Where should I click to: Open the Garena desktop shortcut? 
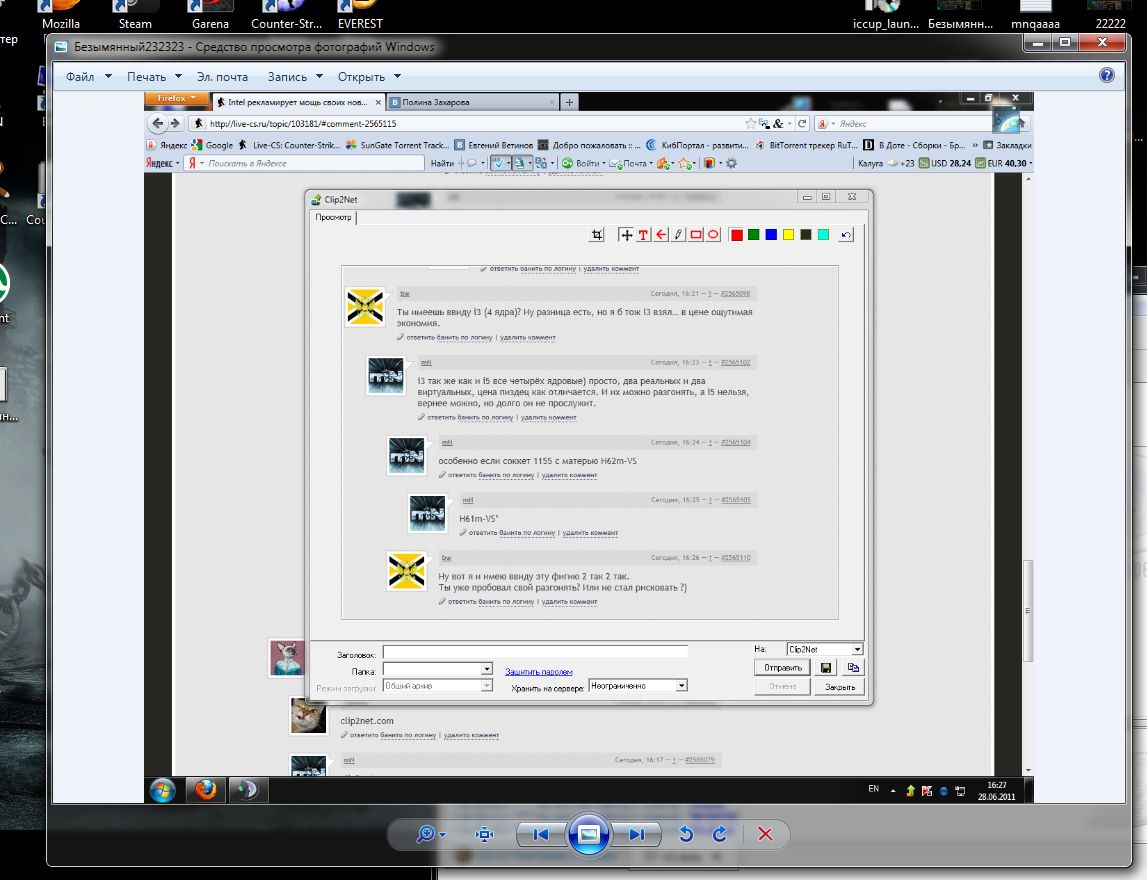pos(210,15)
